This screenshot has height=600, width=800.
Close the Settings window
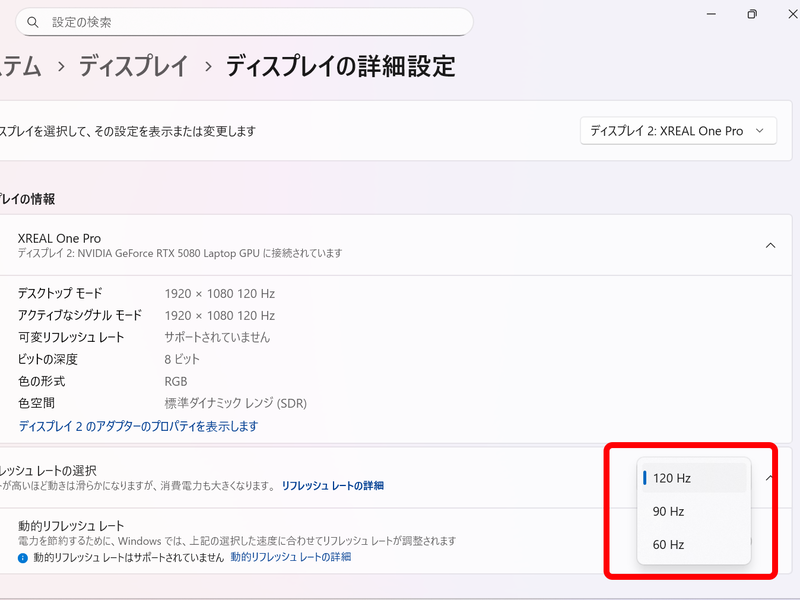point(792,14)
